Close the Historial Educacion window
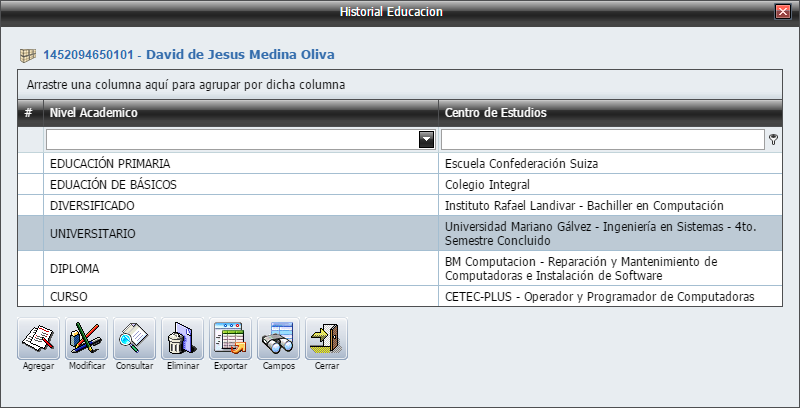Viewport: 800px width, 408px height. [782, 12]
